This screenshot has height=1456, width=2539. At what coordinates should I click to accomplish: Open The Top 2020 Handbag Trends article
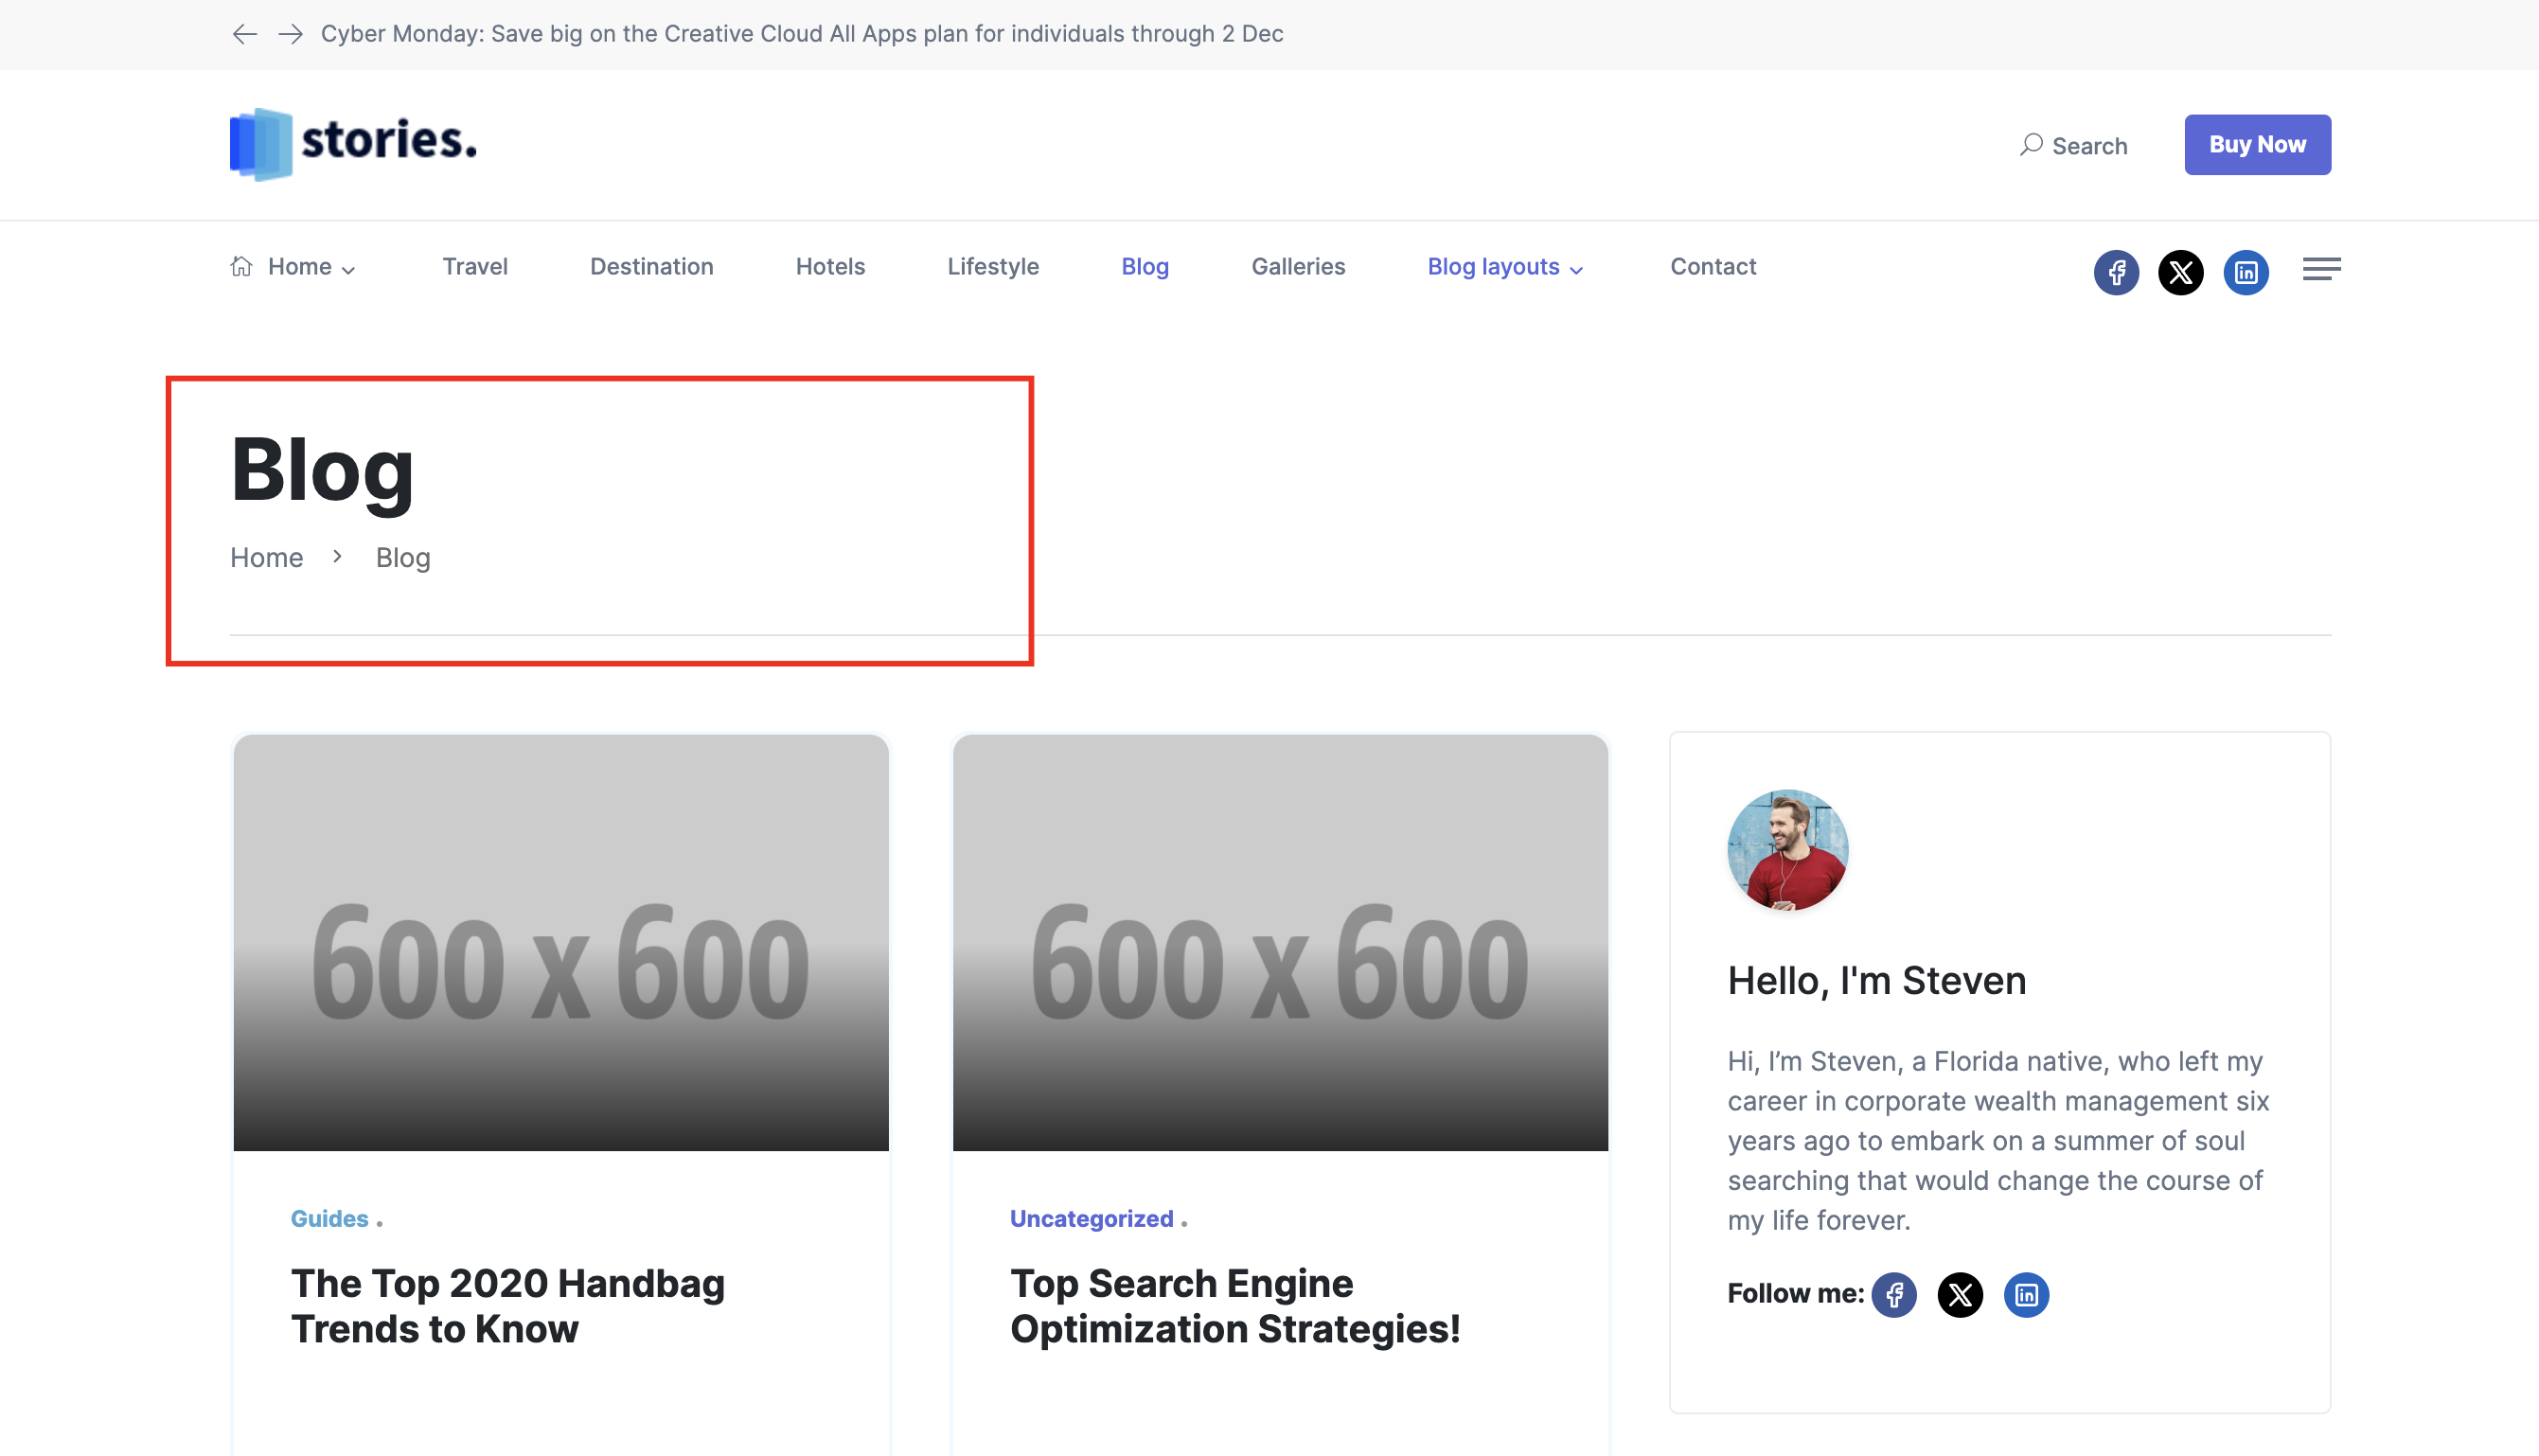point(508,1306)
